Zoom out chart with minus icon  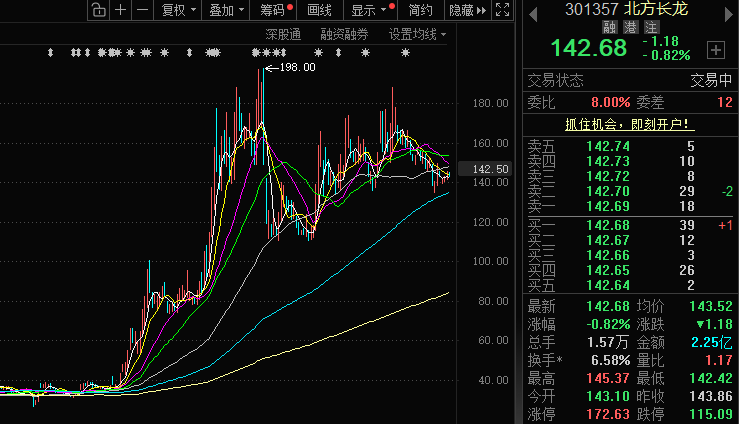143,10
